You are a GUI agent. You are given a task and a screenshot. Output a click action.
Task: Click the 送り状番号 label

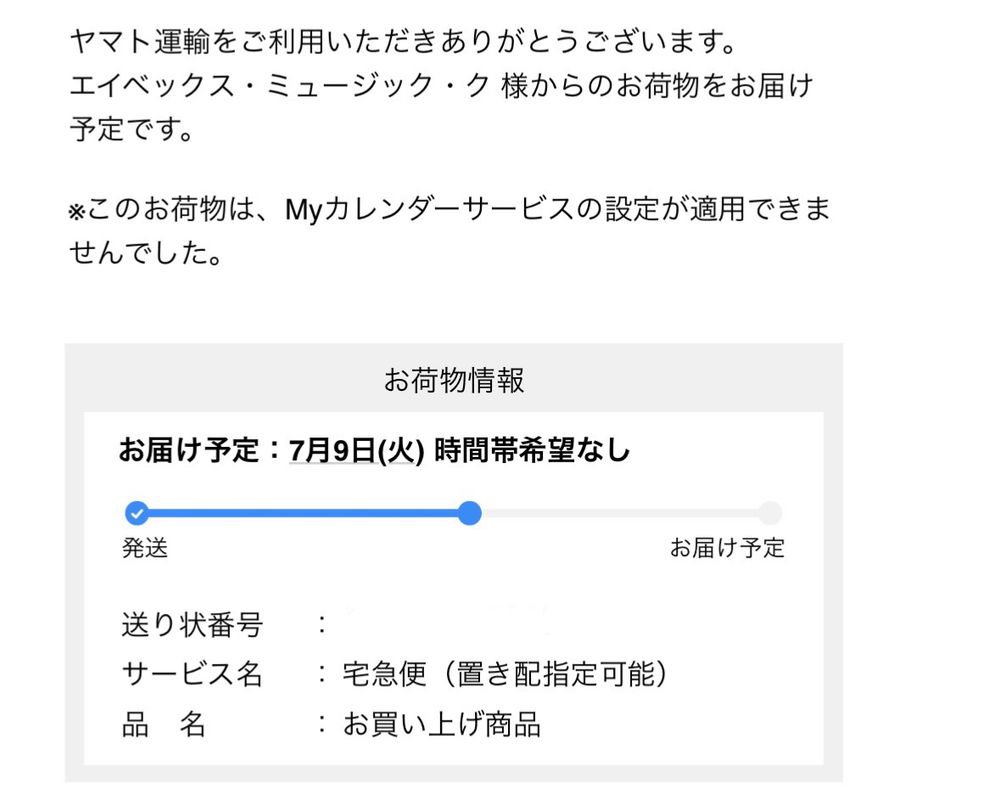(x=192, y=624)
